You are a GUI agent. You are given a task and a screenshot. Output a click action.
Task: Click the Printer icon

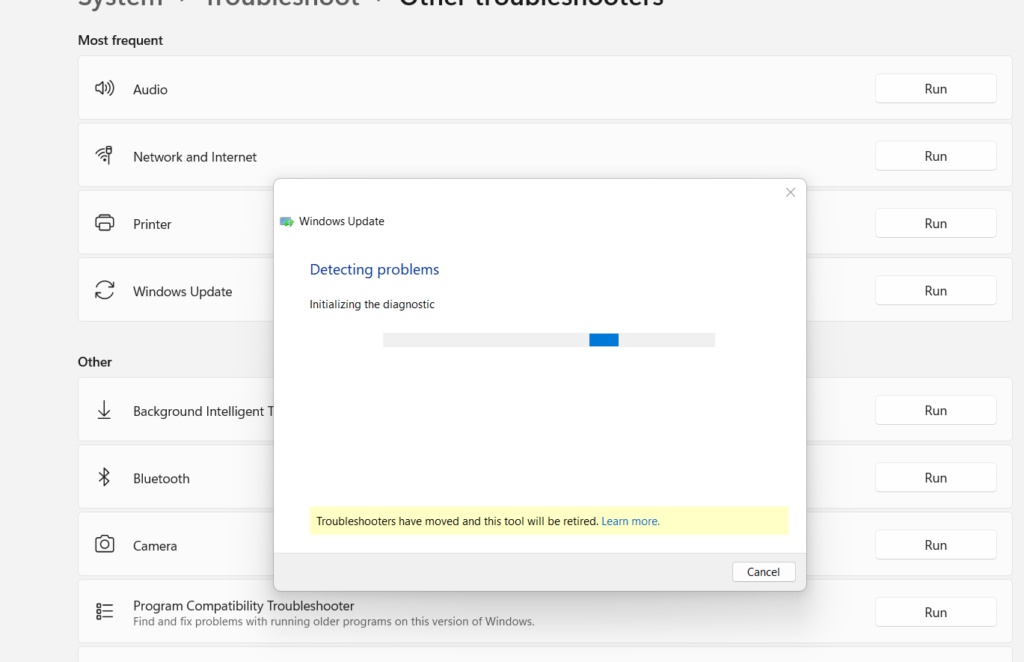pos(104,223)
